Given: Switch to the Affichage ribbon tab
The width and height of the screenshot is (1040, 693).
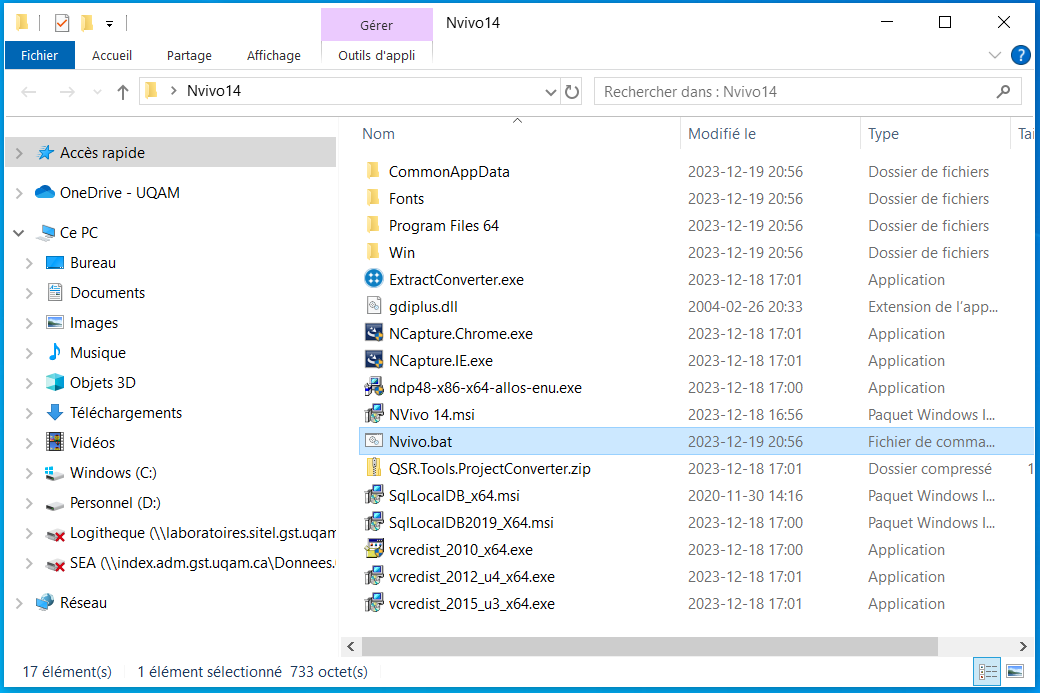Looking at the screenshot, I should 273,55.
